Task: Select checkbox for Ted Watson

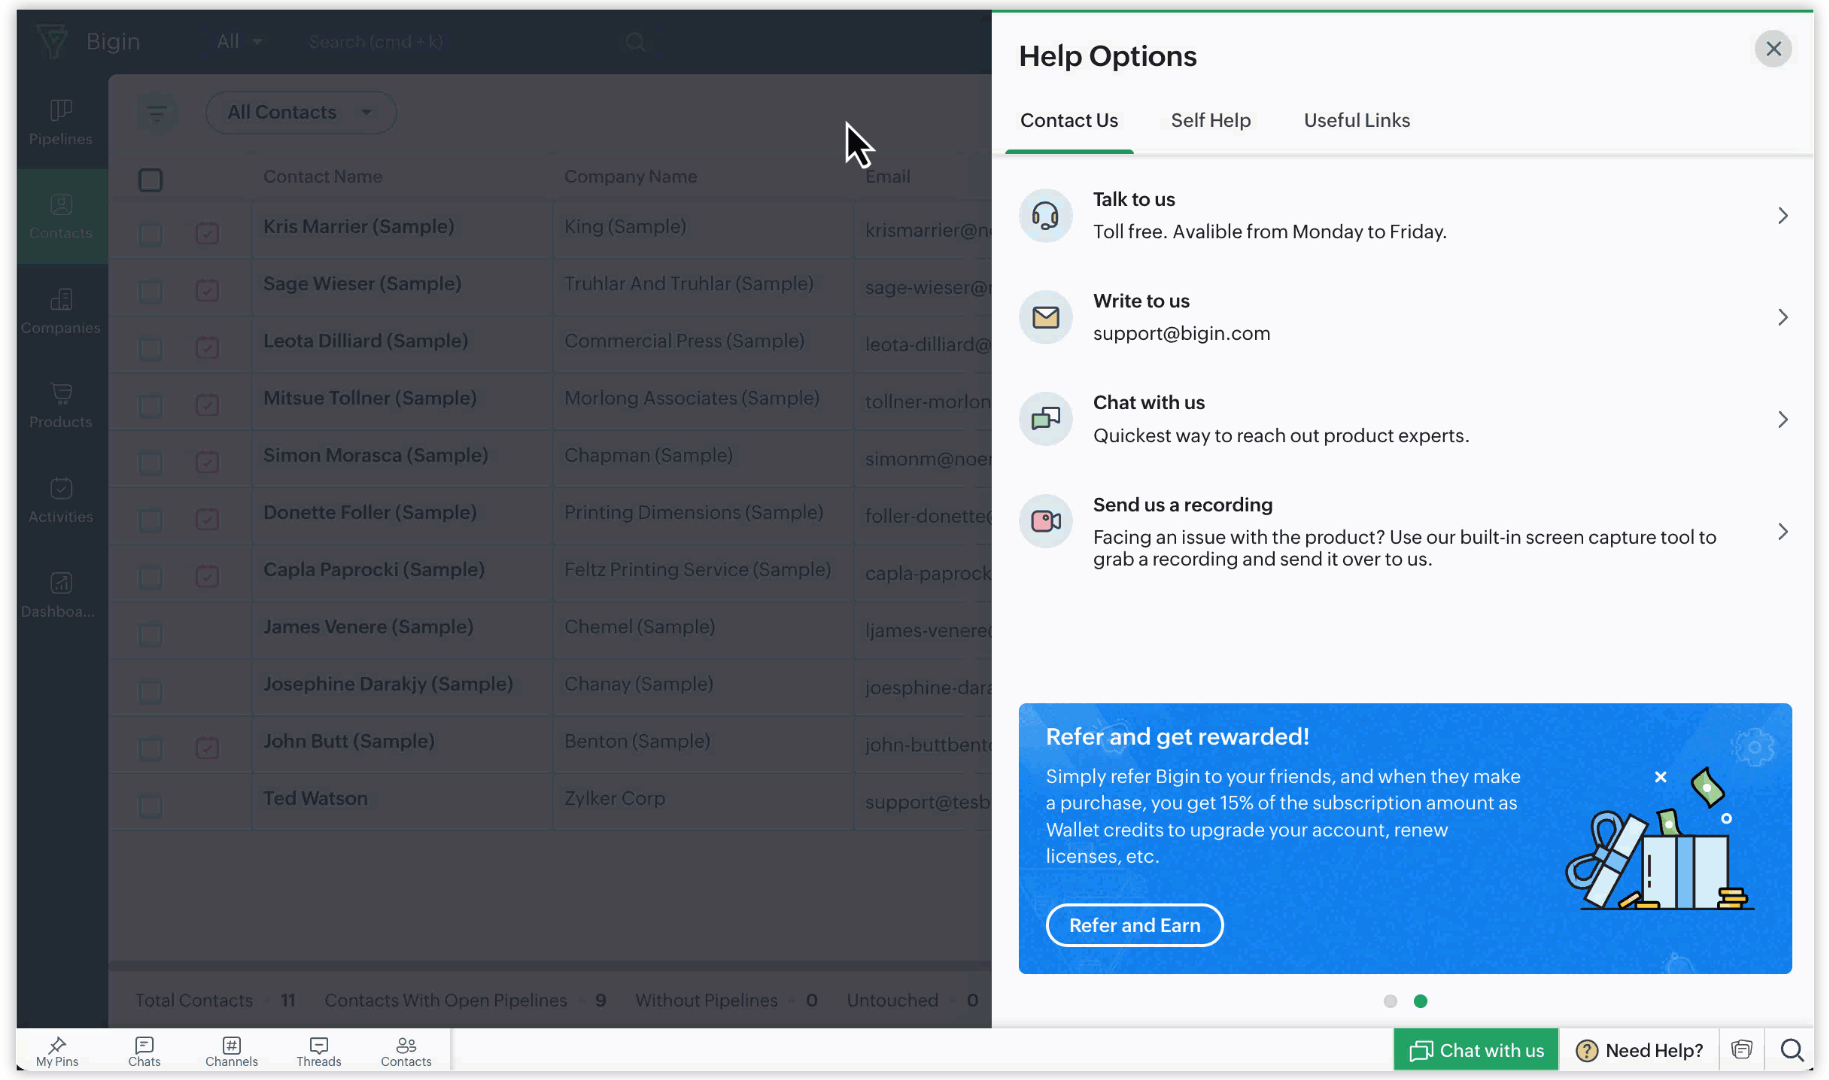Action: (150, 805)
